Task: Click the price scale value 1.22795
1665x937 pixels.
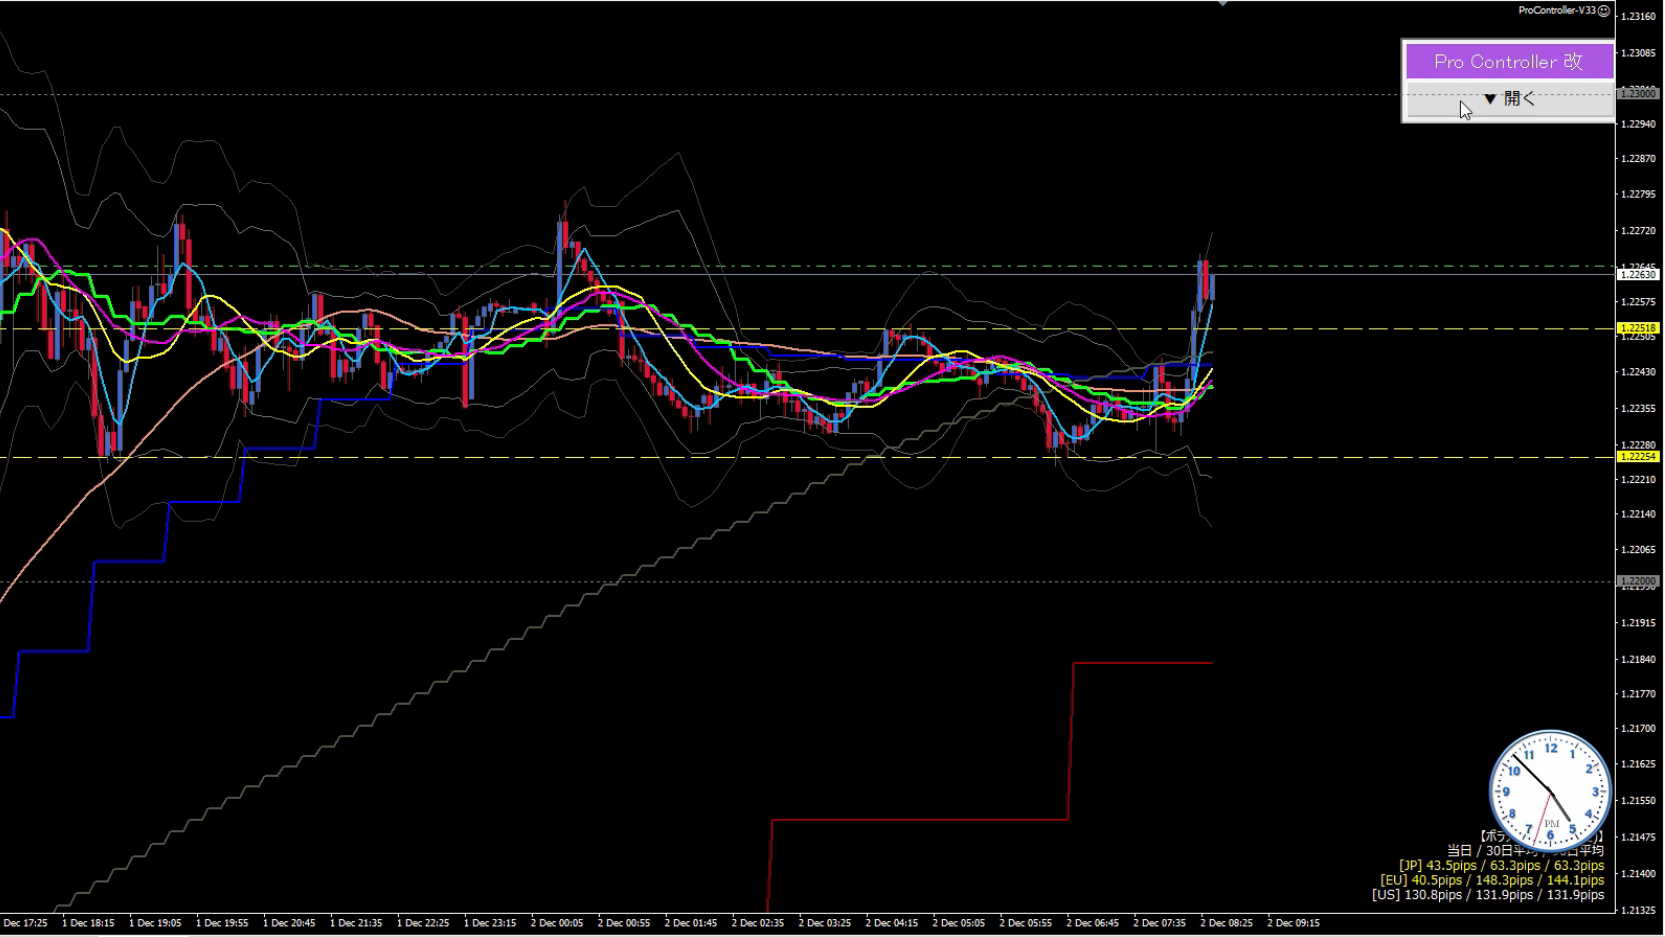Action: pyautogui.click(x=1638, y=195)
